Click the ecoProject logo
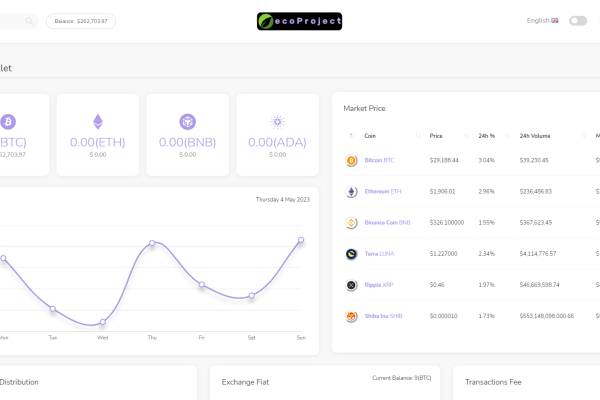The height and width of the screenshot is (400, 600). pyautogui.click(x=299, y=21)
